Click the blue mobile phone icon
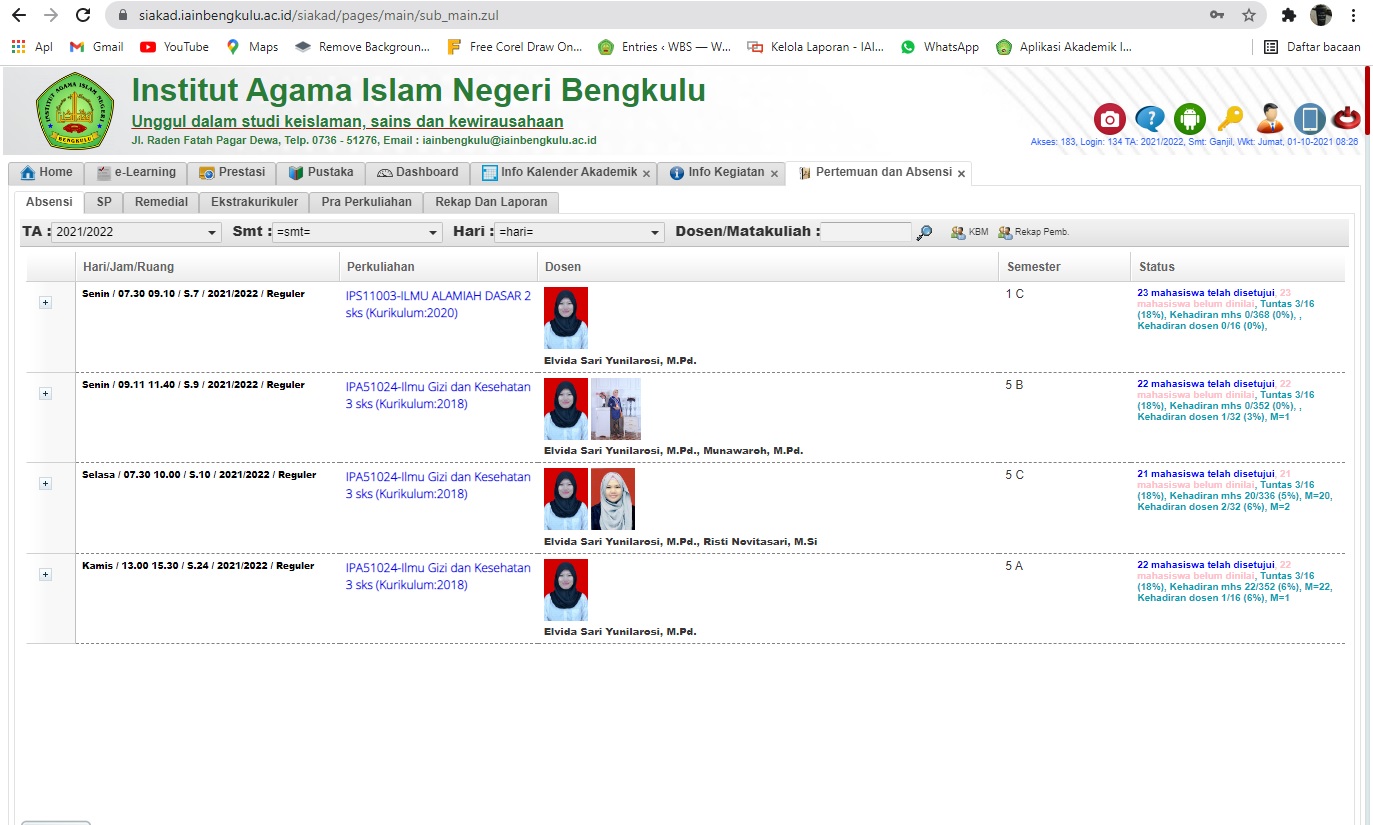Screen dimensions: 1373x825 pyautogui.click(x=1309, y=120)
